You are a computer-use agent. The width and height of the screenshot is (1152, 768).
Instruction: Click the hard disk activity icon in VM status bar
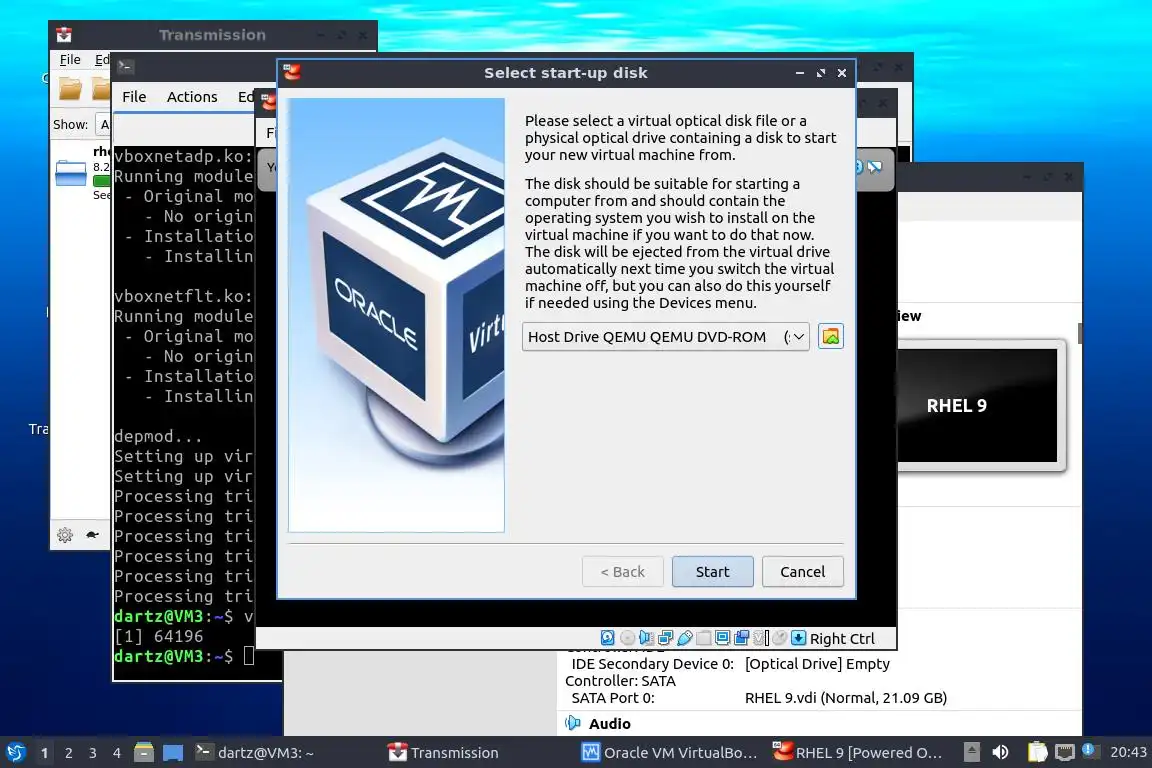(x=608, y=638)
